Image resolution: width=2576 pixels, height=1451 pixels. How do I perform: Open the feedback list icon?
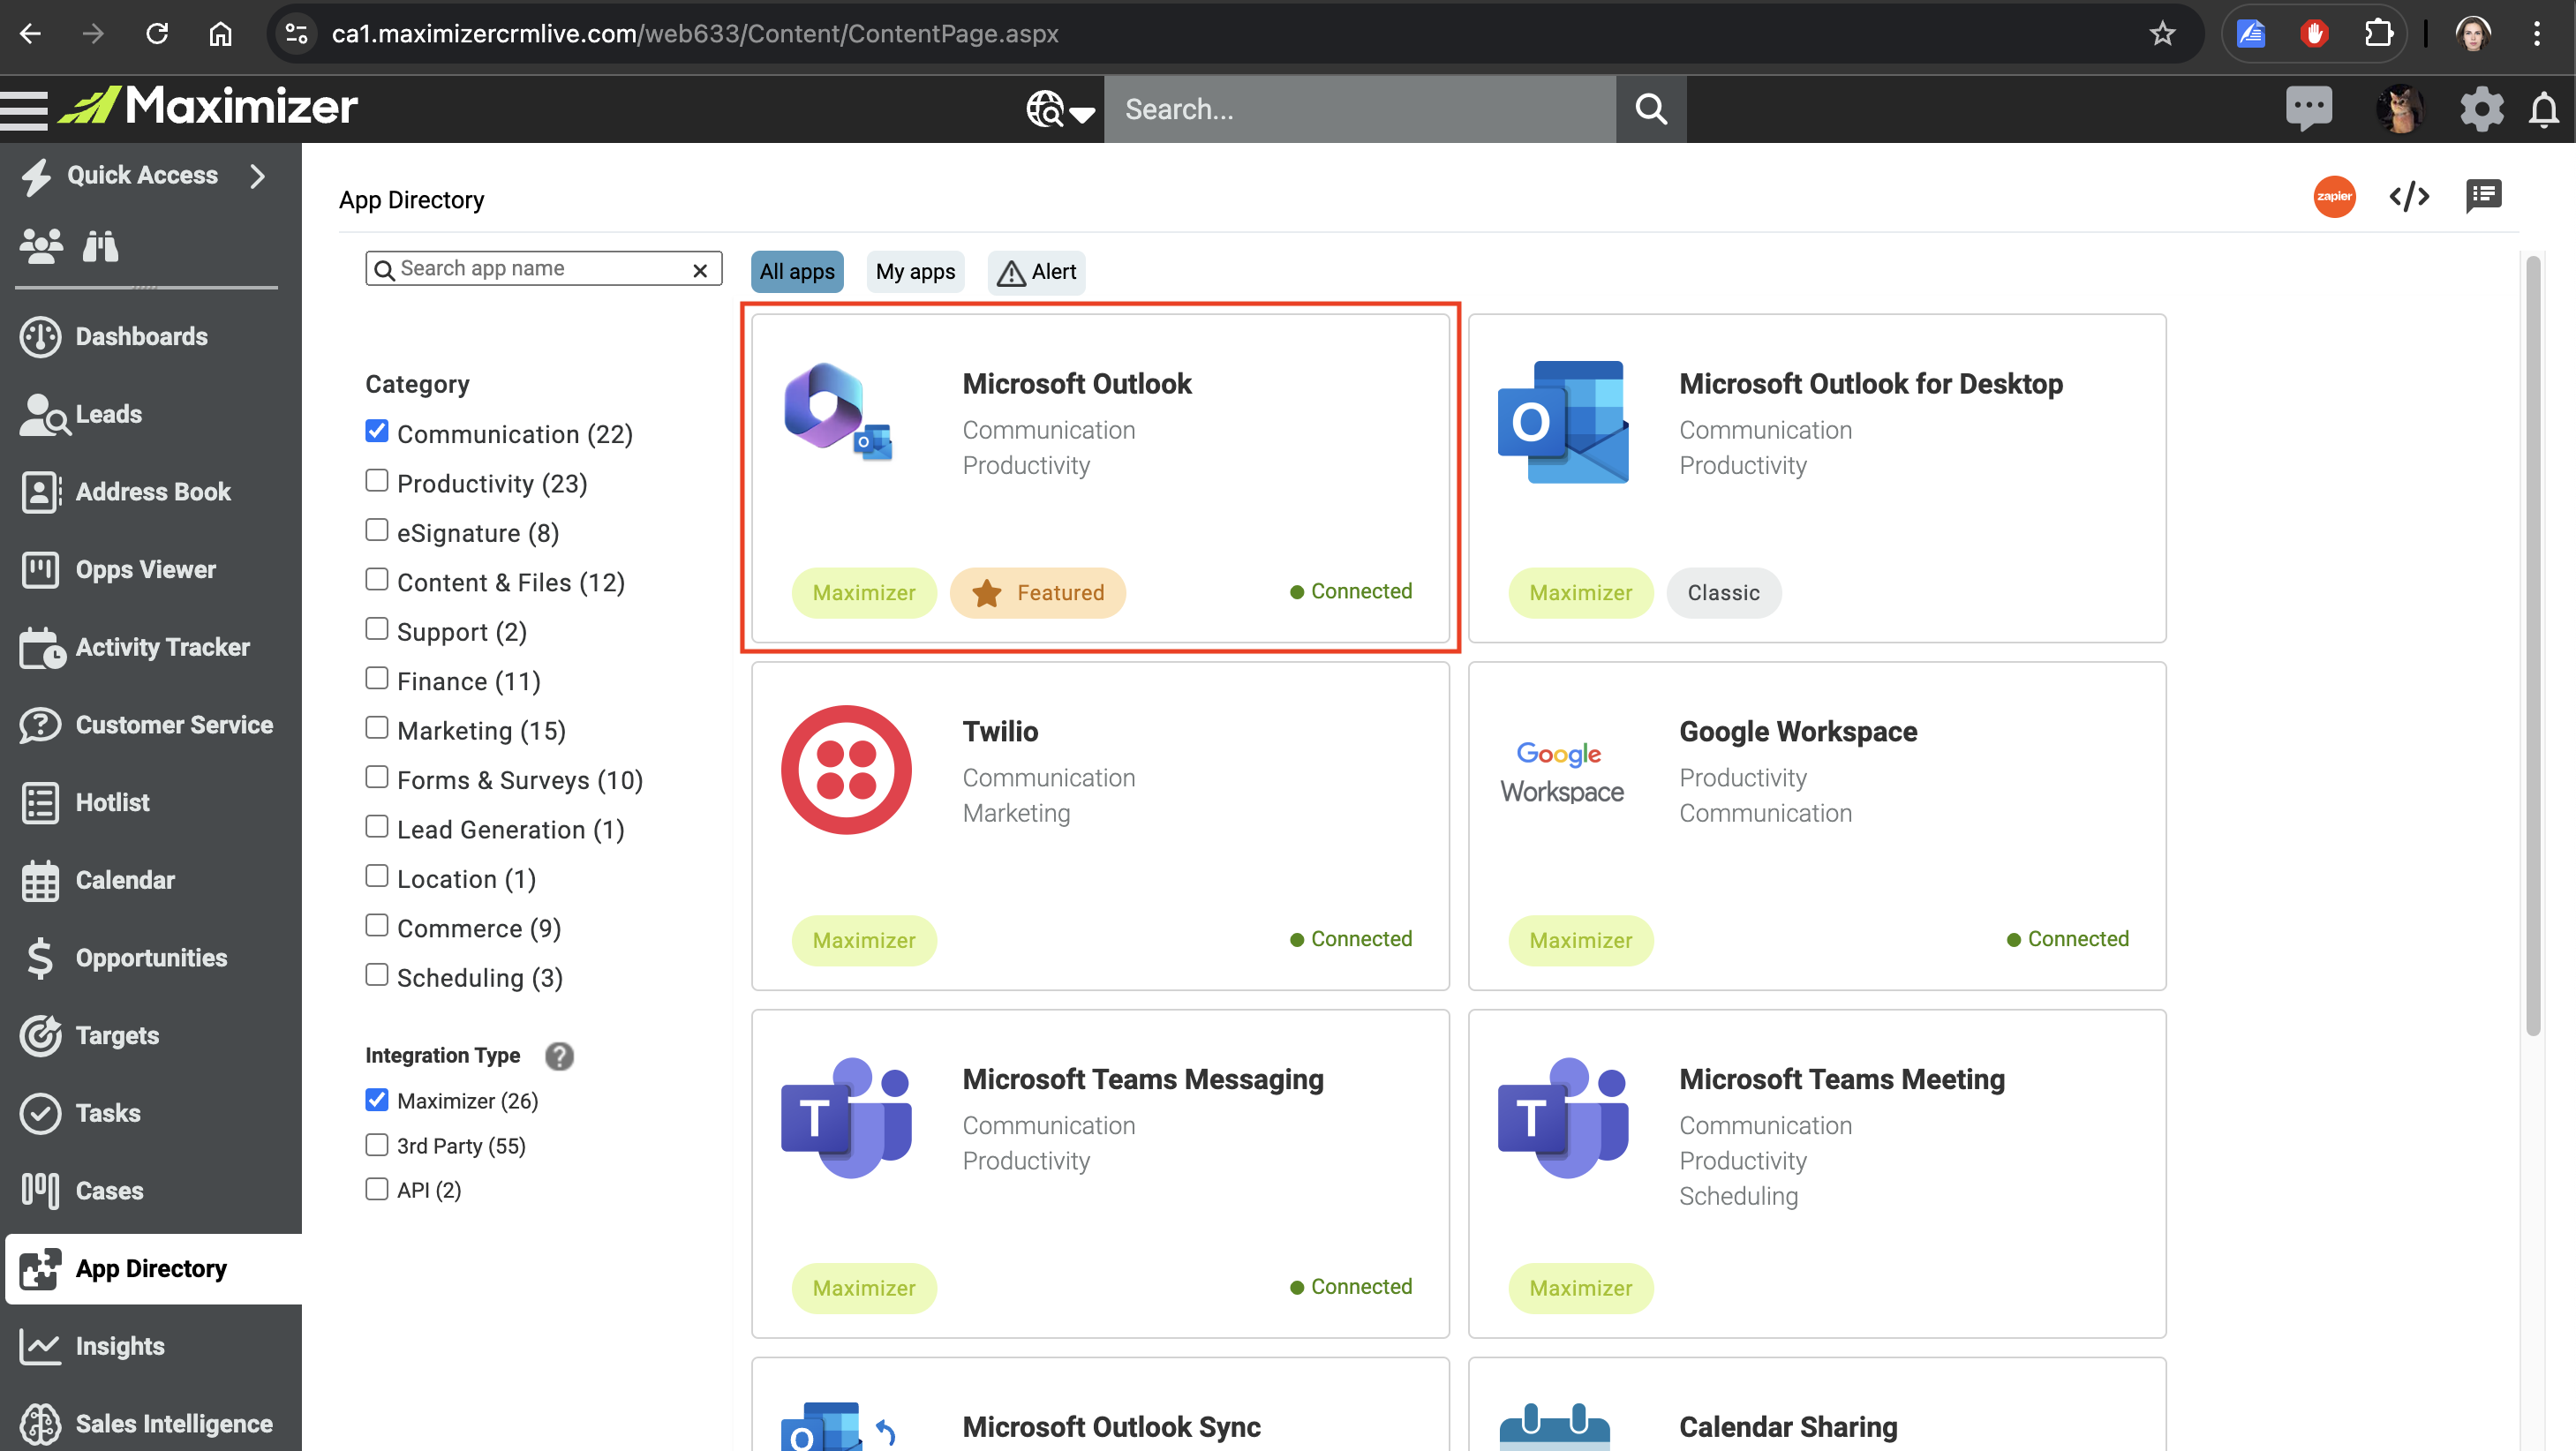pos(2484,196)
